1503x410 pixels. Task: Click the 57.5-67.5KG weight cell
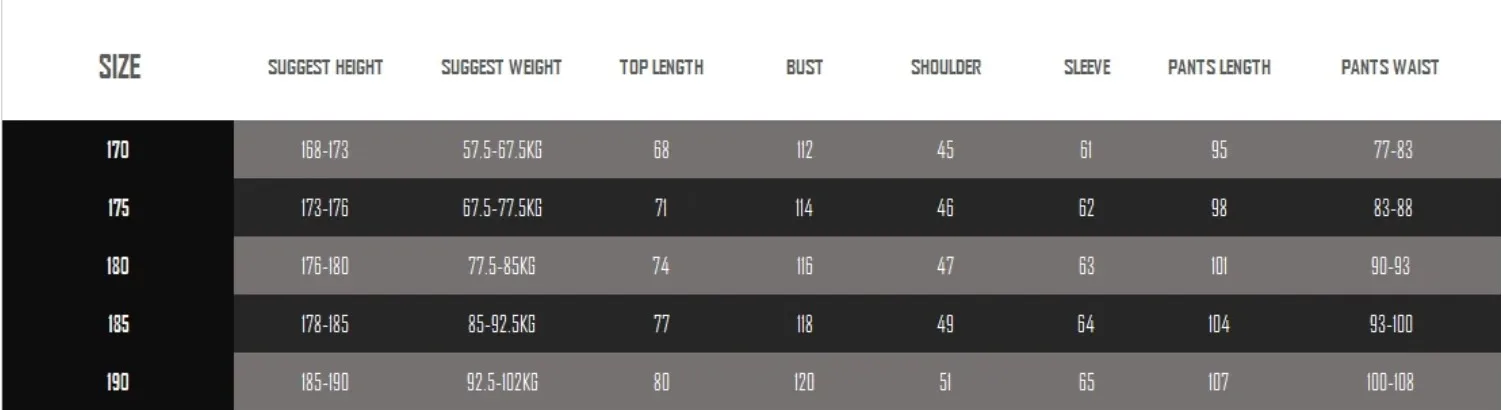pos(502,150)
